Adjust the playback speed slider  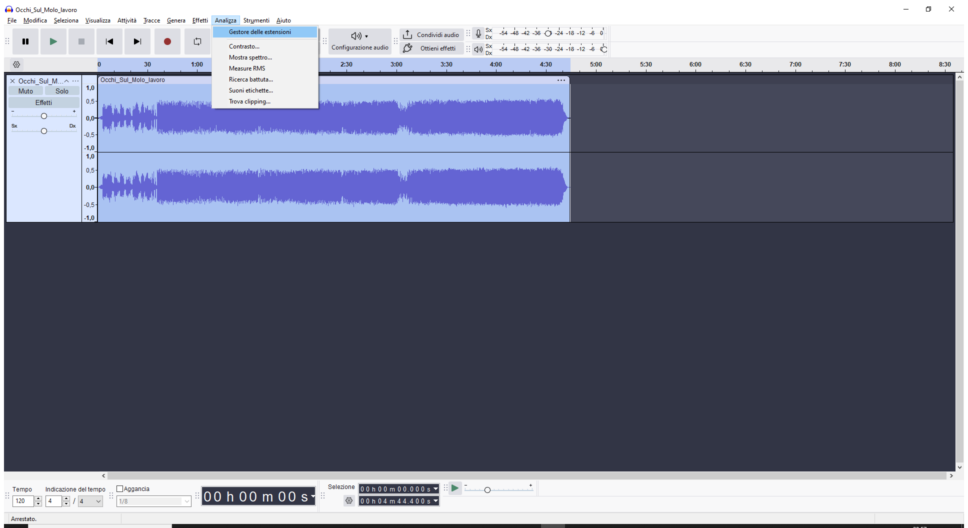tap(487, 490)
